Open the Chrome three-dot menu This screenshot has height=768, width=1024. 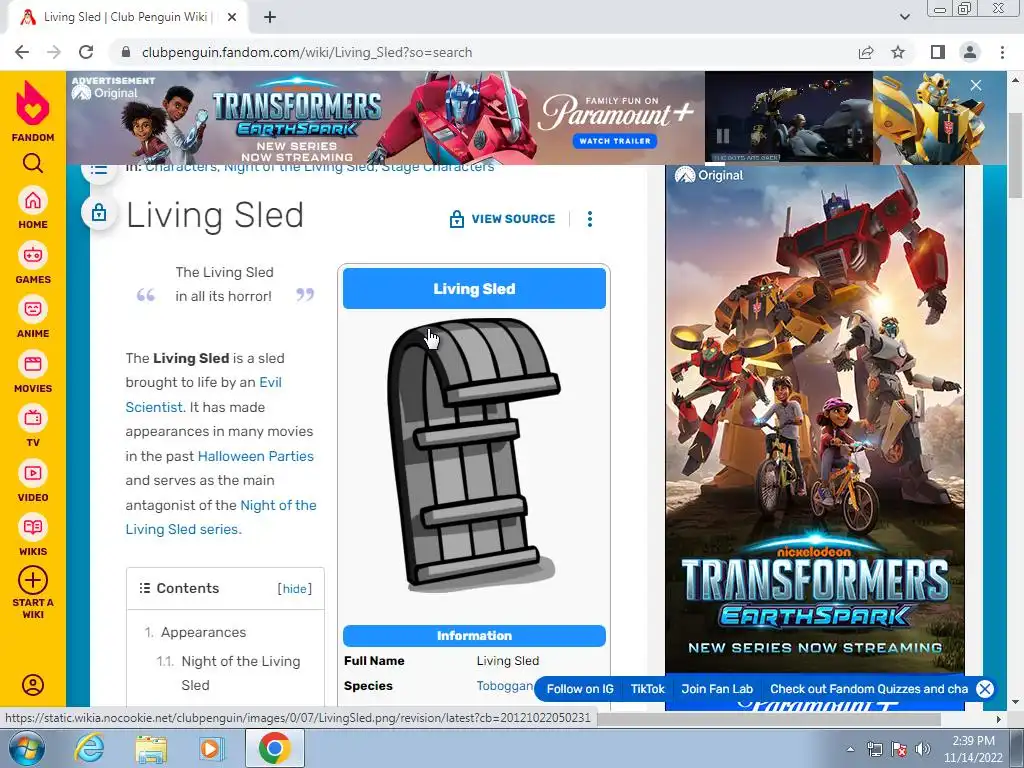(1002, 52)
